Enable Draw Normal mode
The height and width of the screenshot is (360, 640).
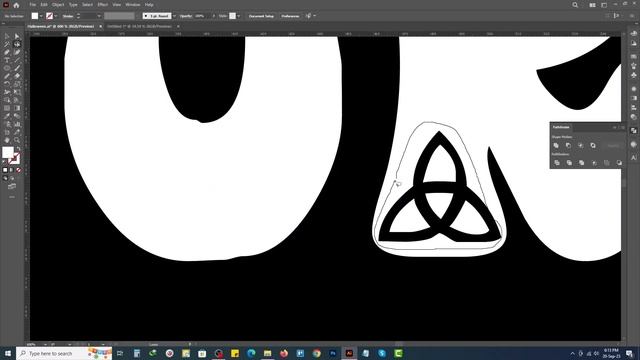click(x=5, y=178)
